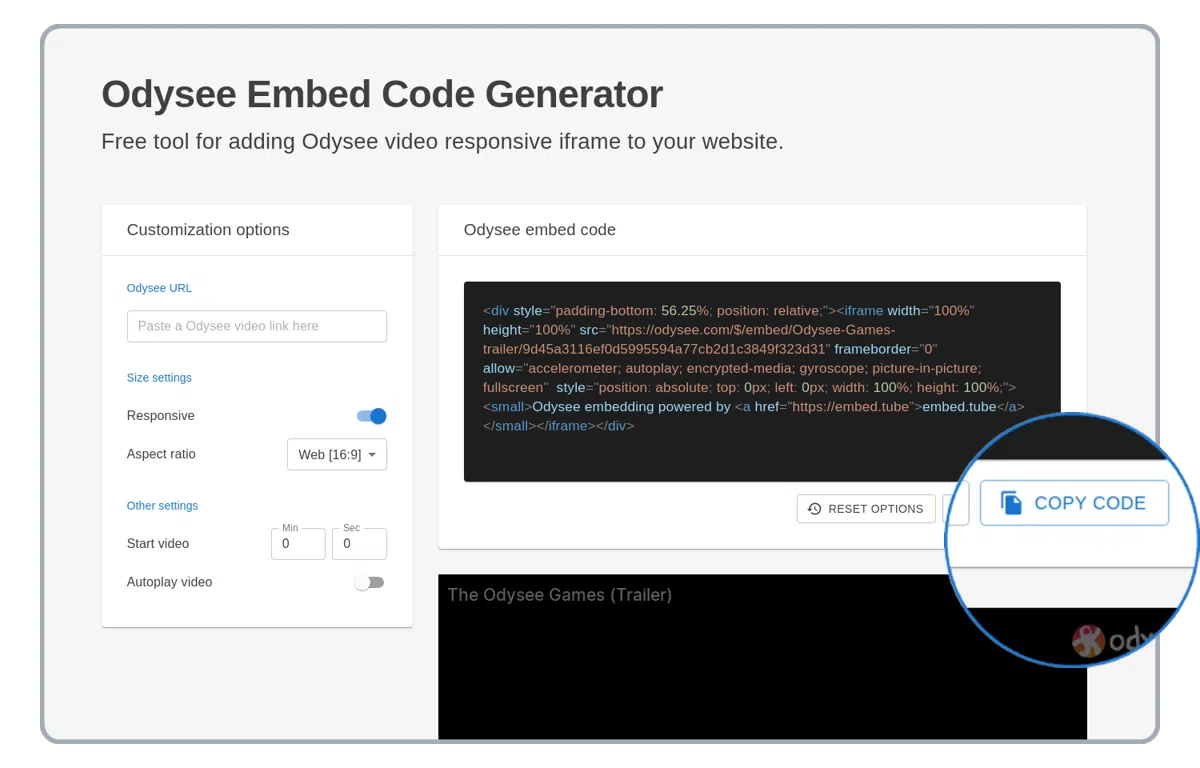Click the Odysee URL input field

[x=256, y=326]
